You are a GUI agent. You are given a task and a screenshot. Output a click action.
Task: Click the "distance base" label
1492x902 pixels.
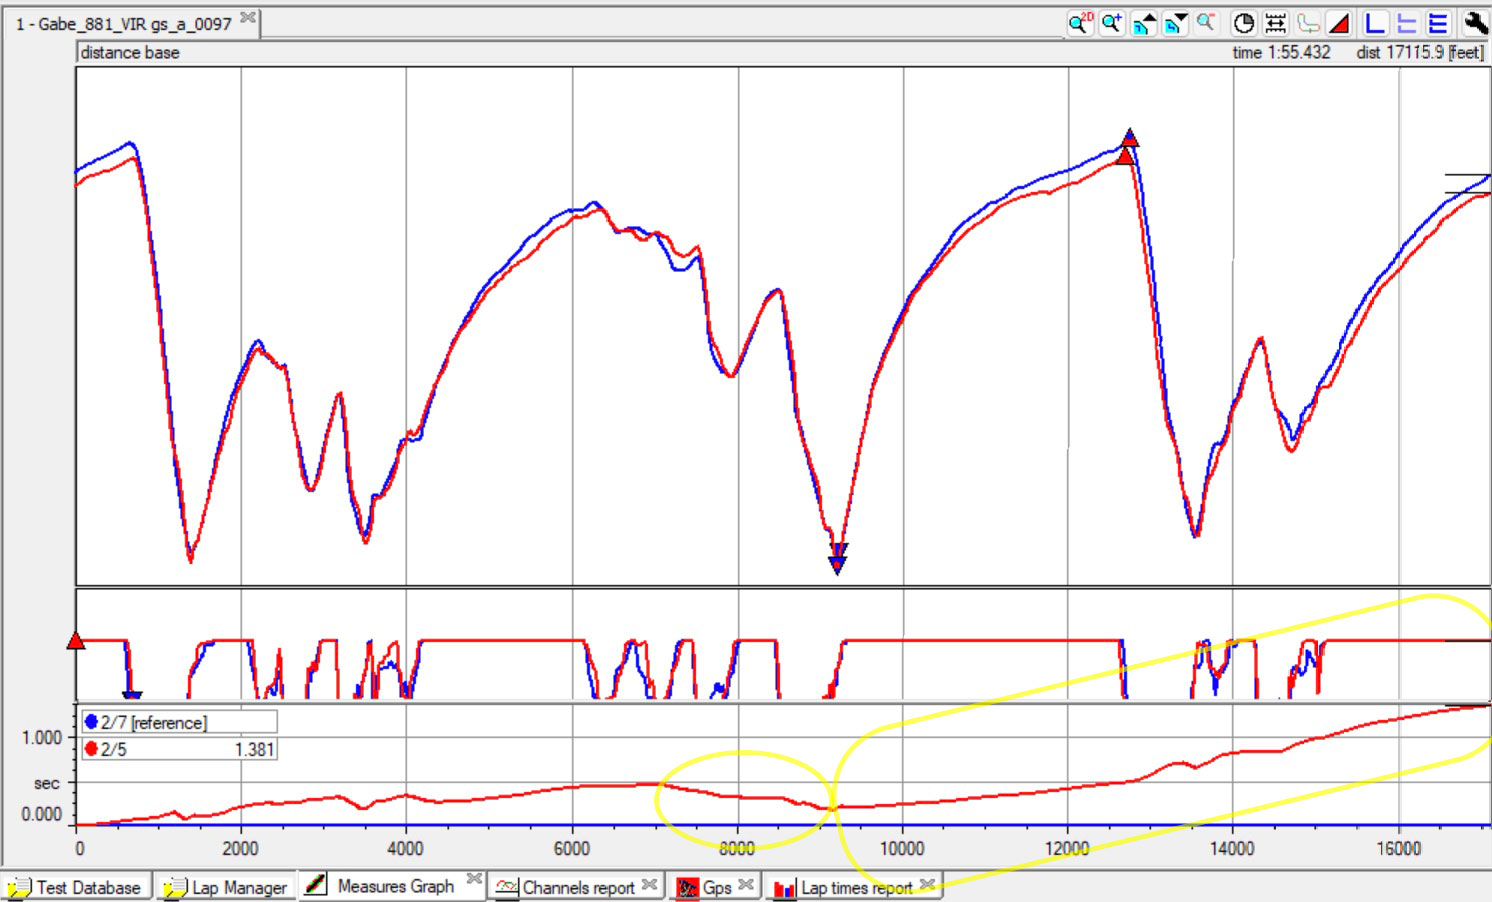tap(130, 53)
